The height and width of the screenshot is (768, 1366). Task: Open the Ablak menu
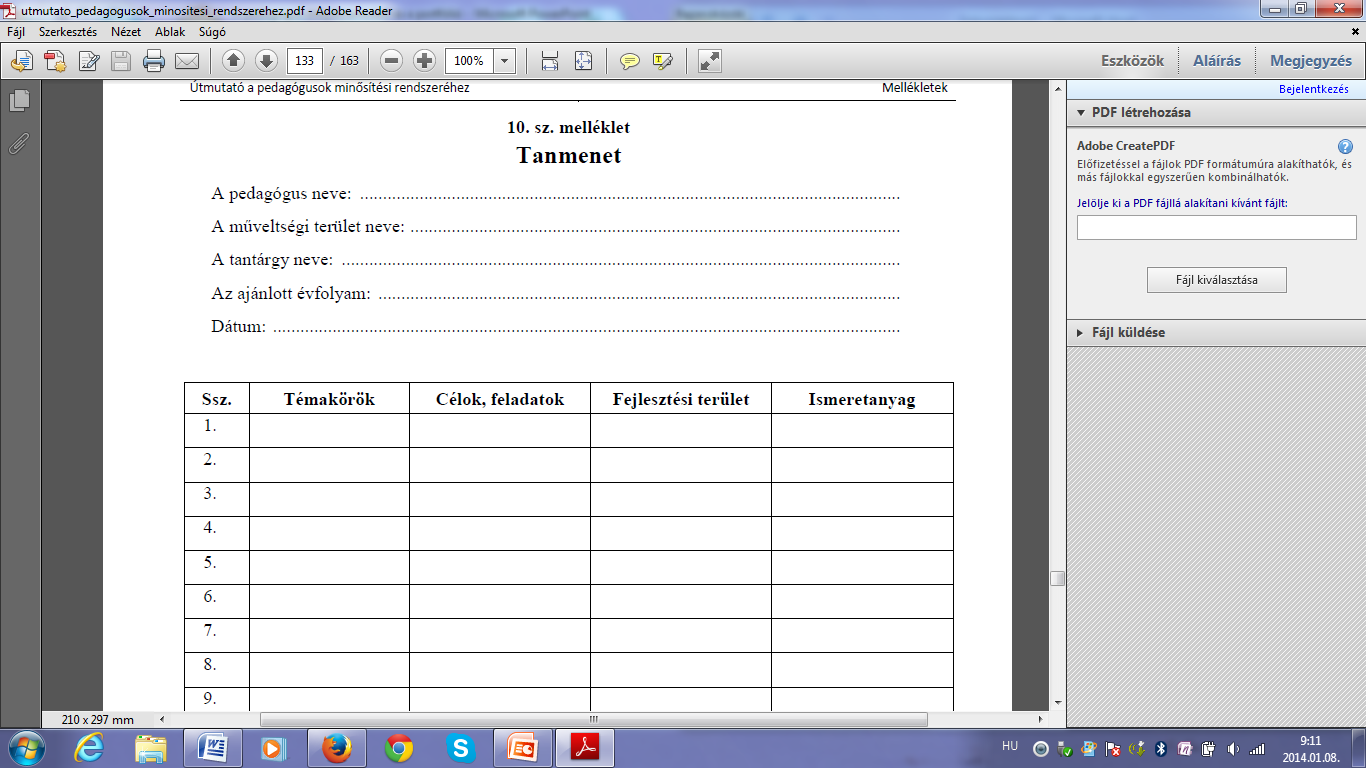click(170, 32)
